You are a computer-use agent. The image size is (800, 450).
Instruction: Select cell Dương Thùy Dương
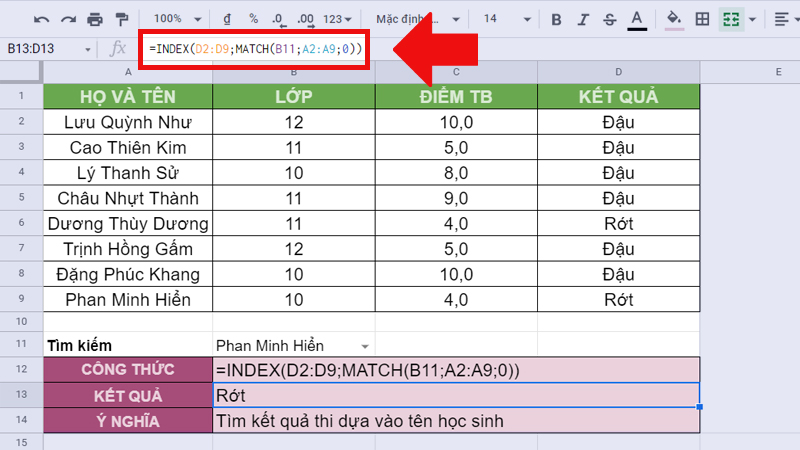[128, 223]
